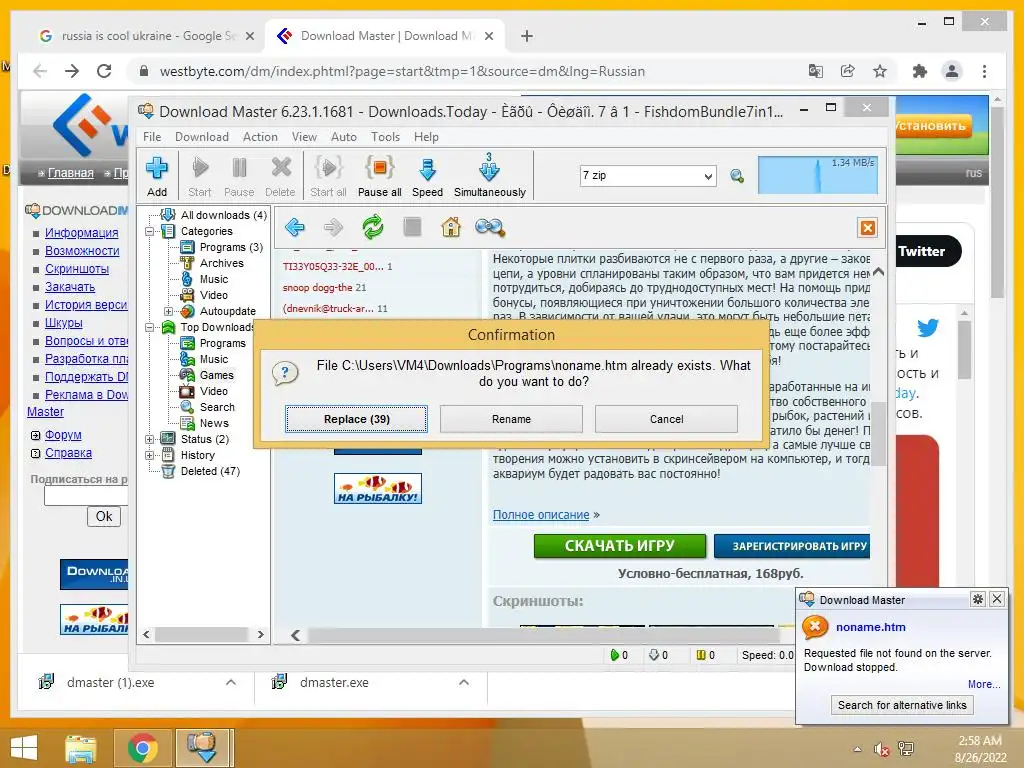Select Deleted (47) tree item
The width and height of the screenshot is (1024, 768).
point(210,472)
